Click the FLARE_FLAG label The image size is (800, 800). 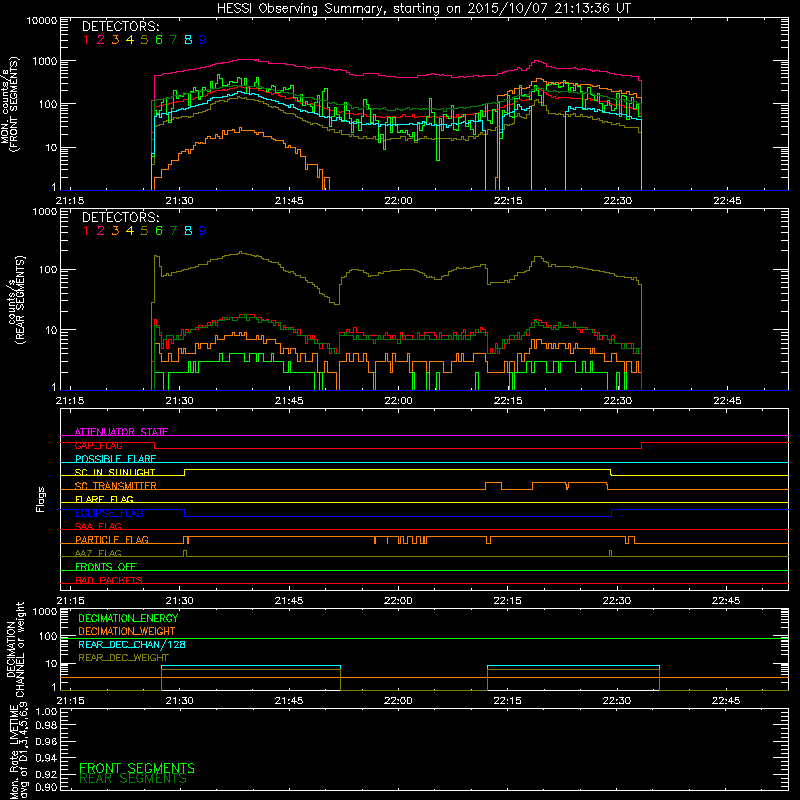click(104, 499)
